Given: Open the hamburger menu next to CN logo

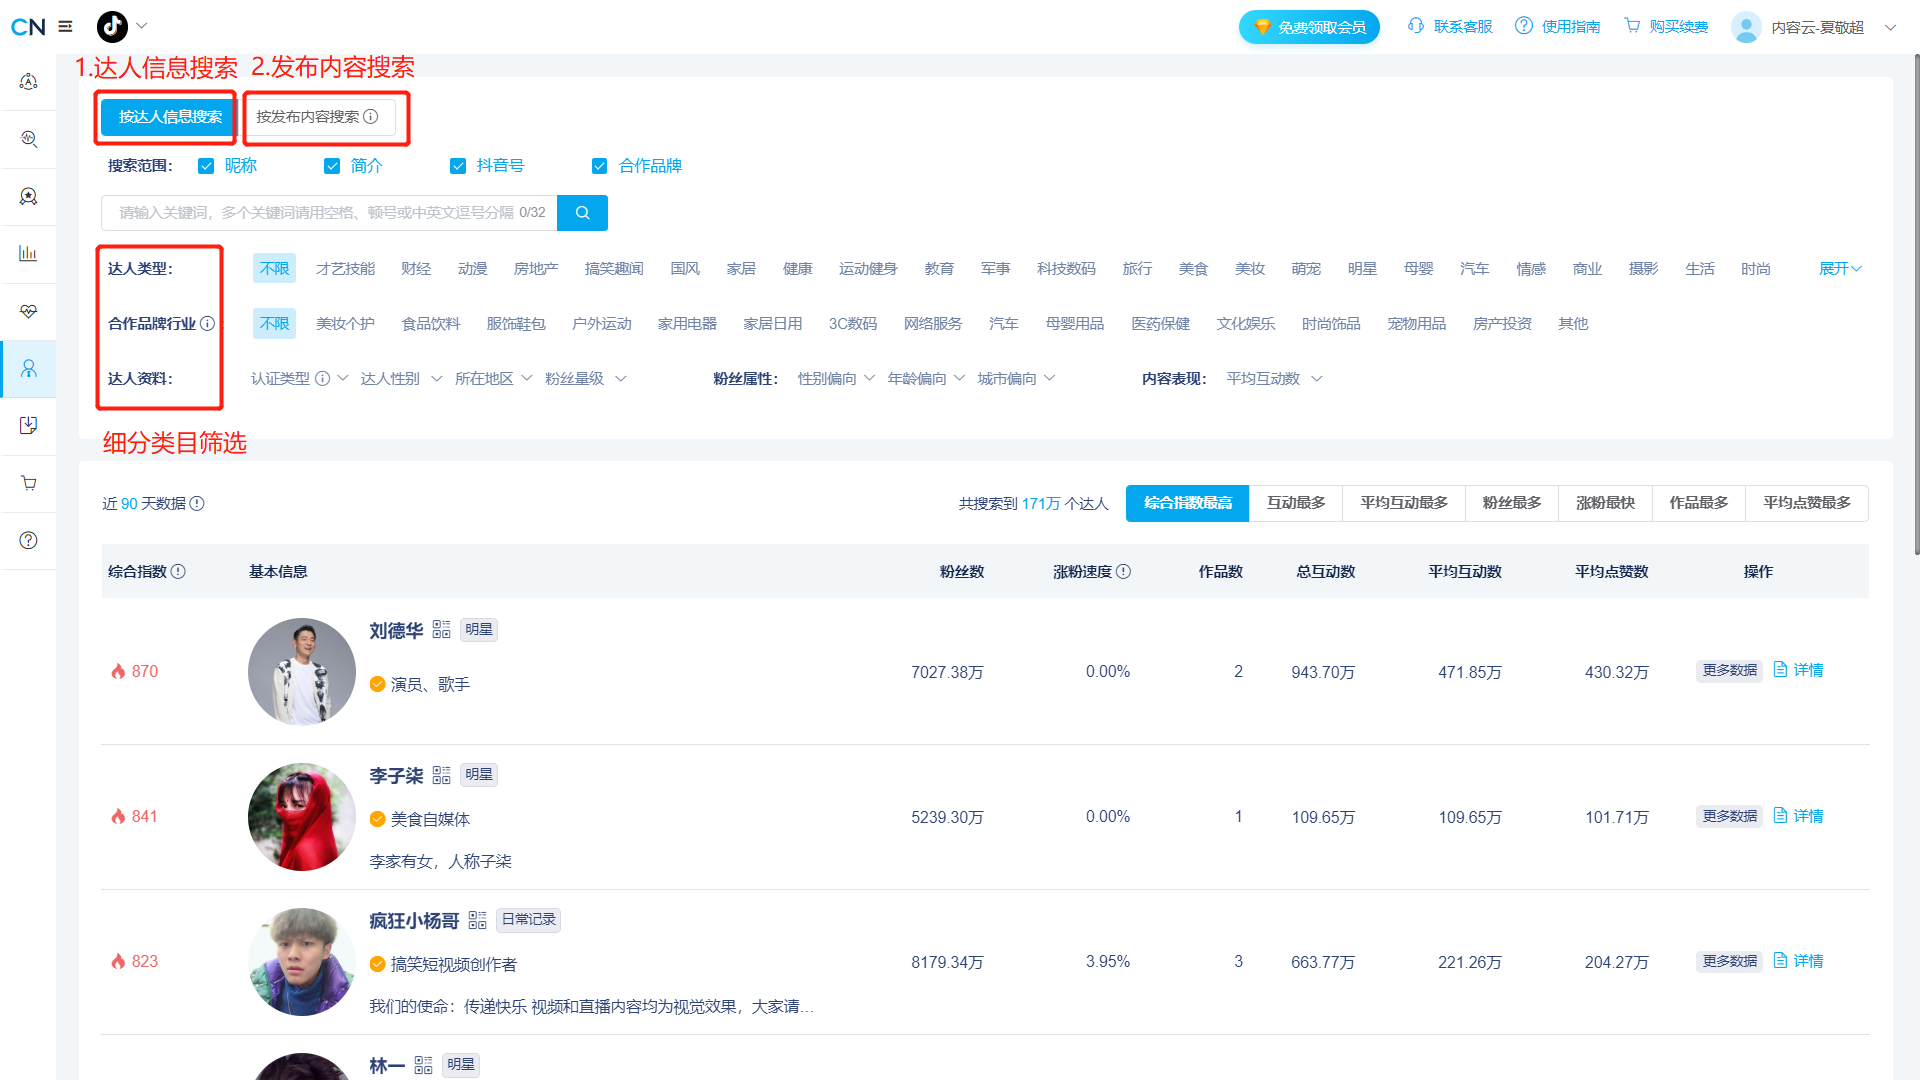Looking at the screenshot, I should click(66, 27).
